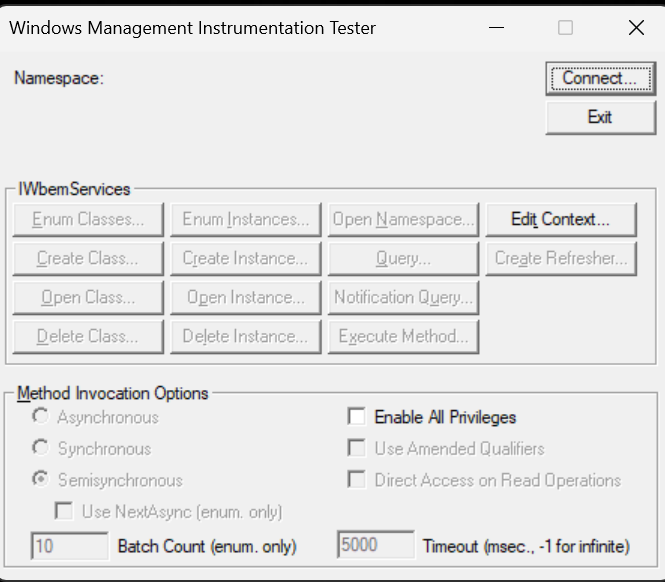Screen dimensions: 665x582
Task: Click the Notification Query... button
Action: pyautogui.click(x=403, y=298)
